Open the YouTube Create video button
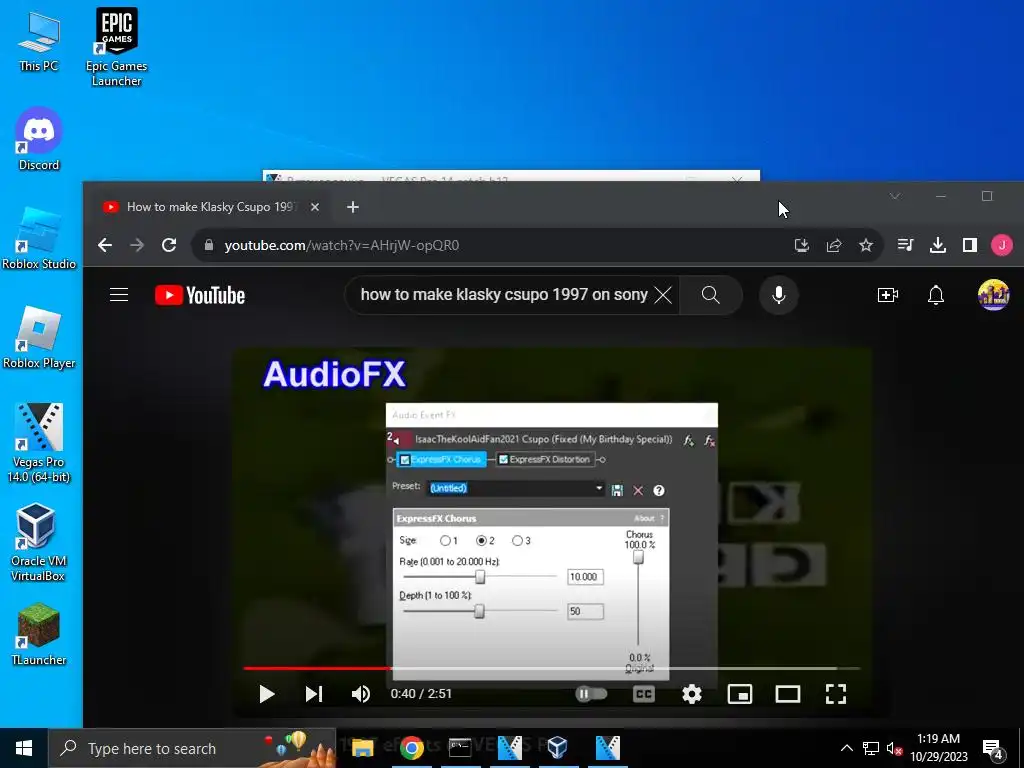This screenshot has width=1024, height=768. [x=888, y=295]
